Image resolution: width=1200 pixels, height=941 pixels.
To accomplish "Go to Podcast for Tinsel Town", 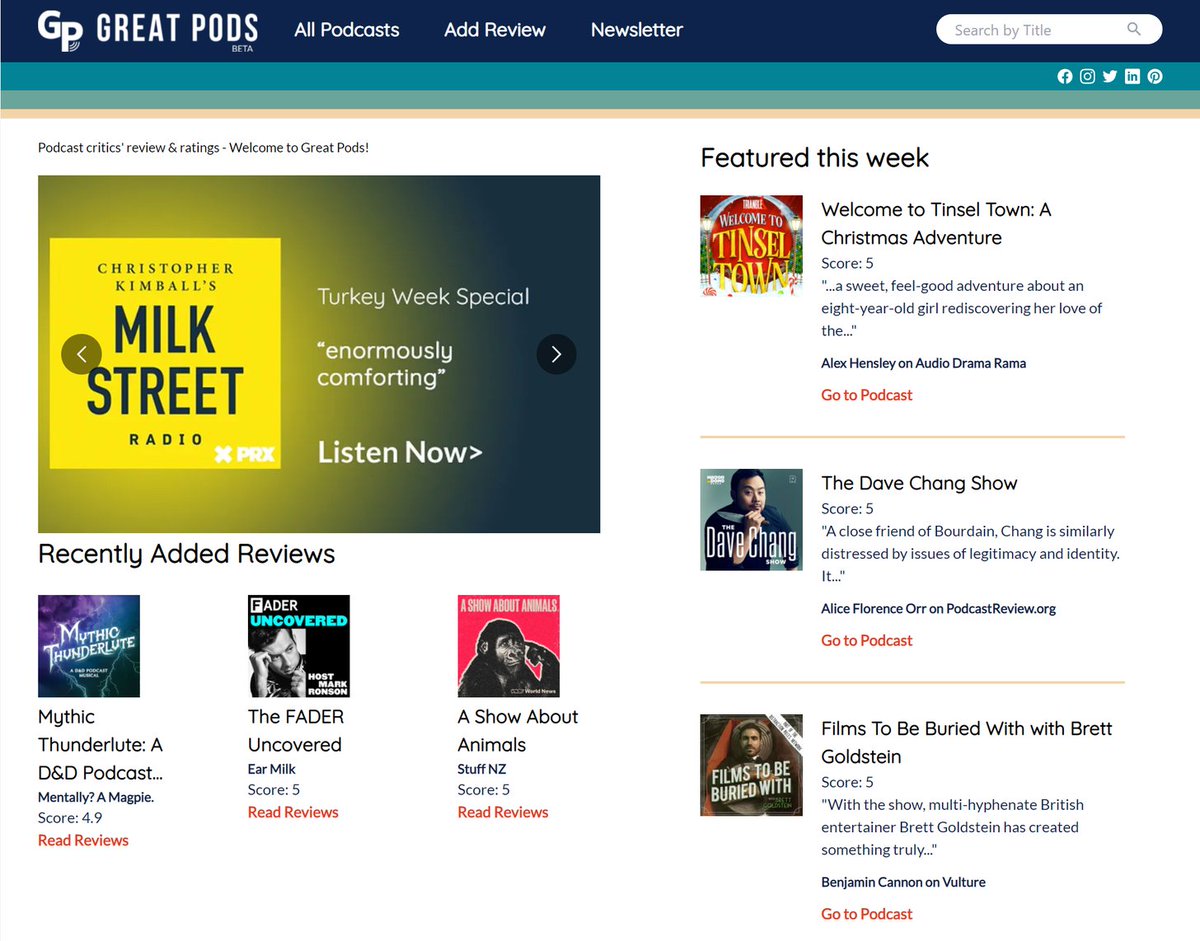I will pos(867,395).
